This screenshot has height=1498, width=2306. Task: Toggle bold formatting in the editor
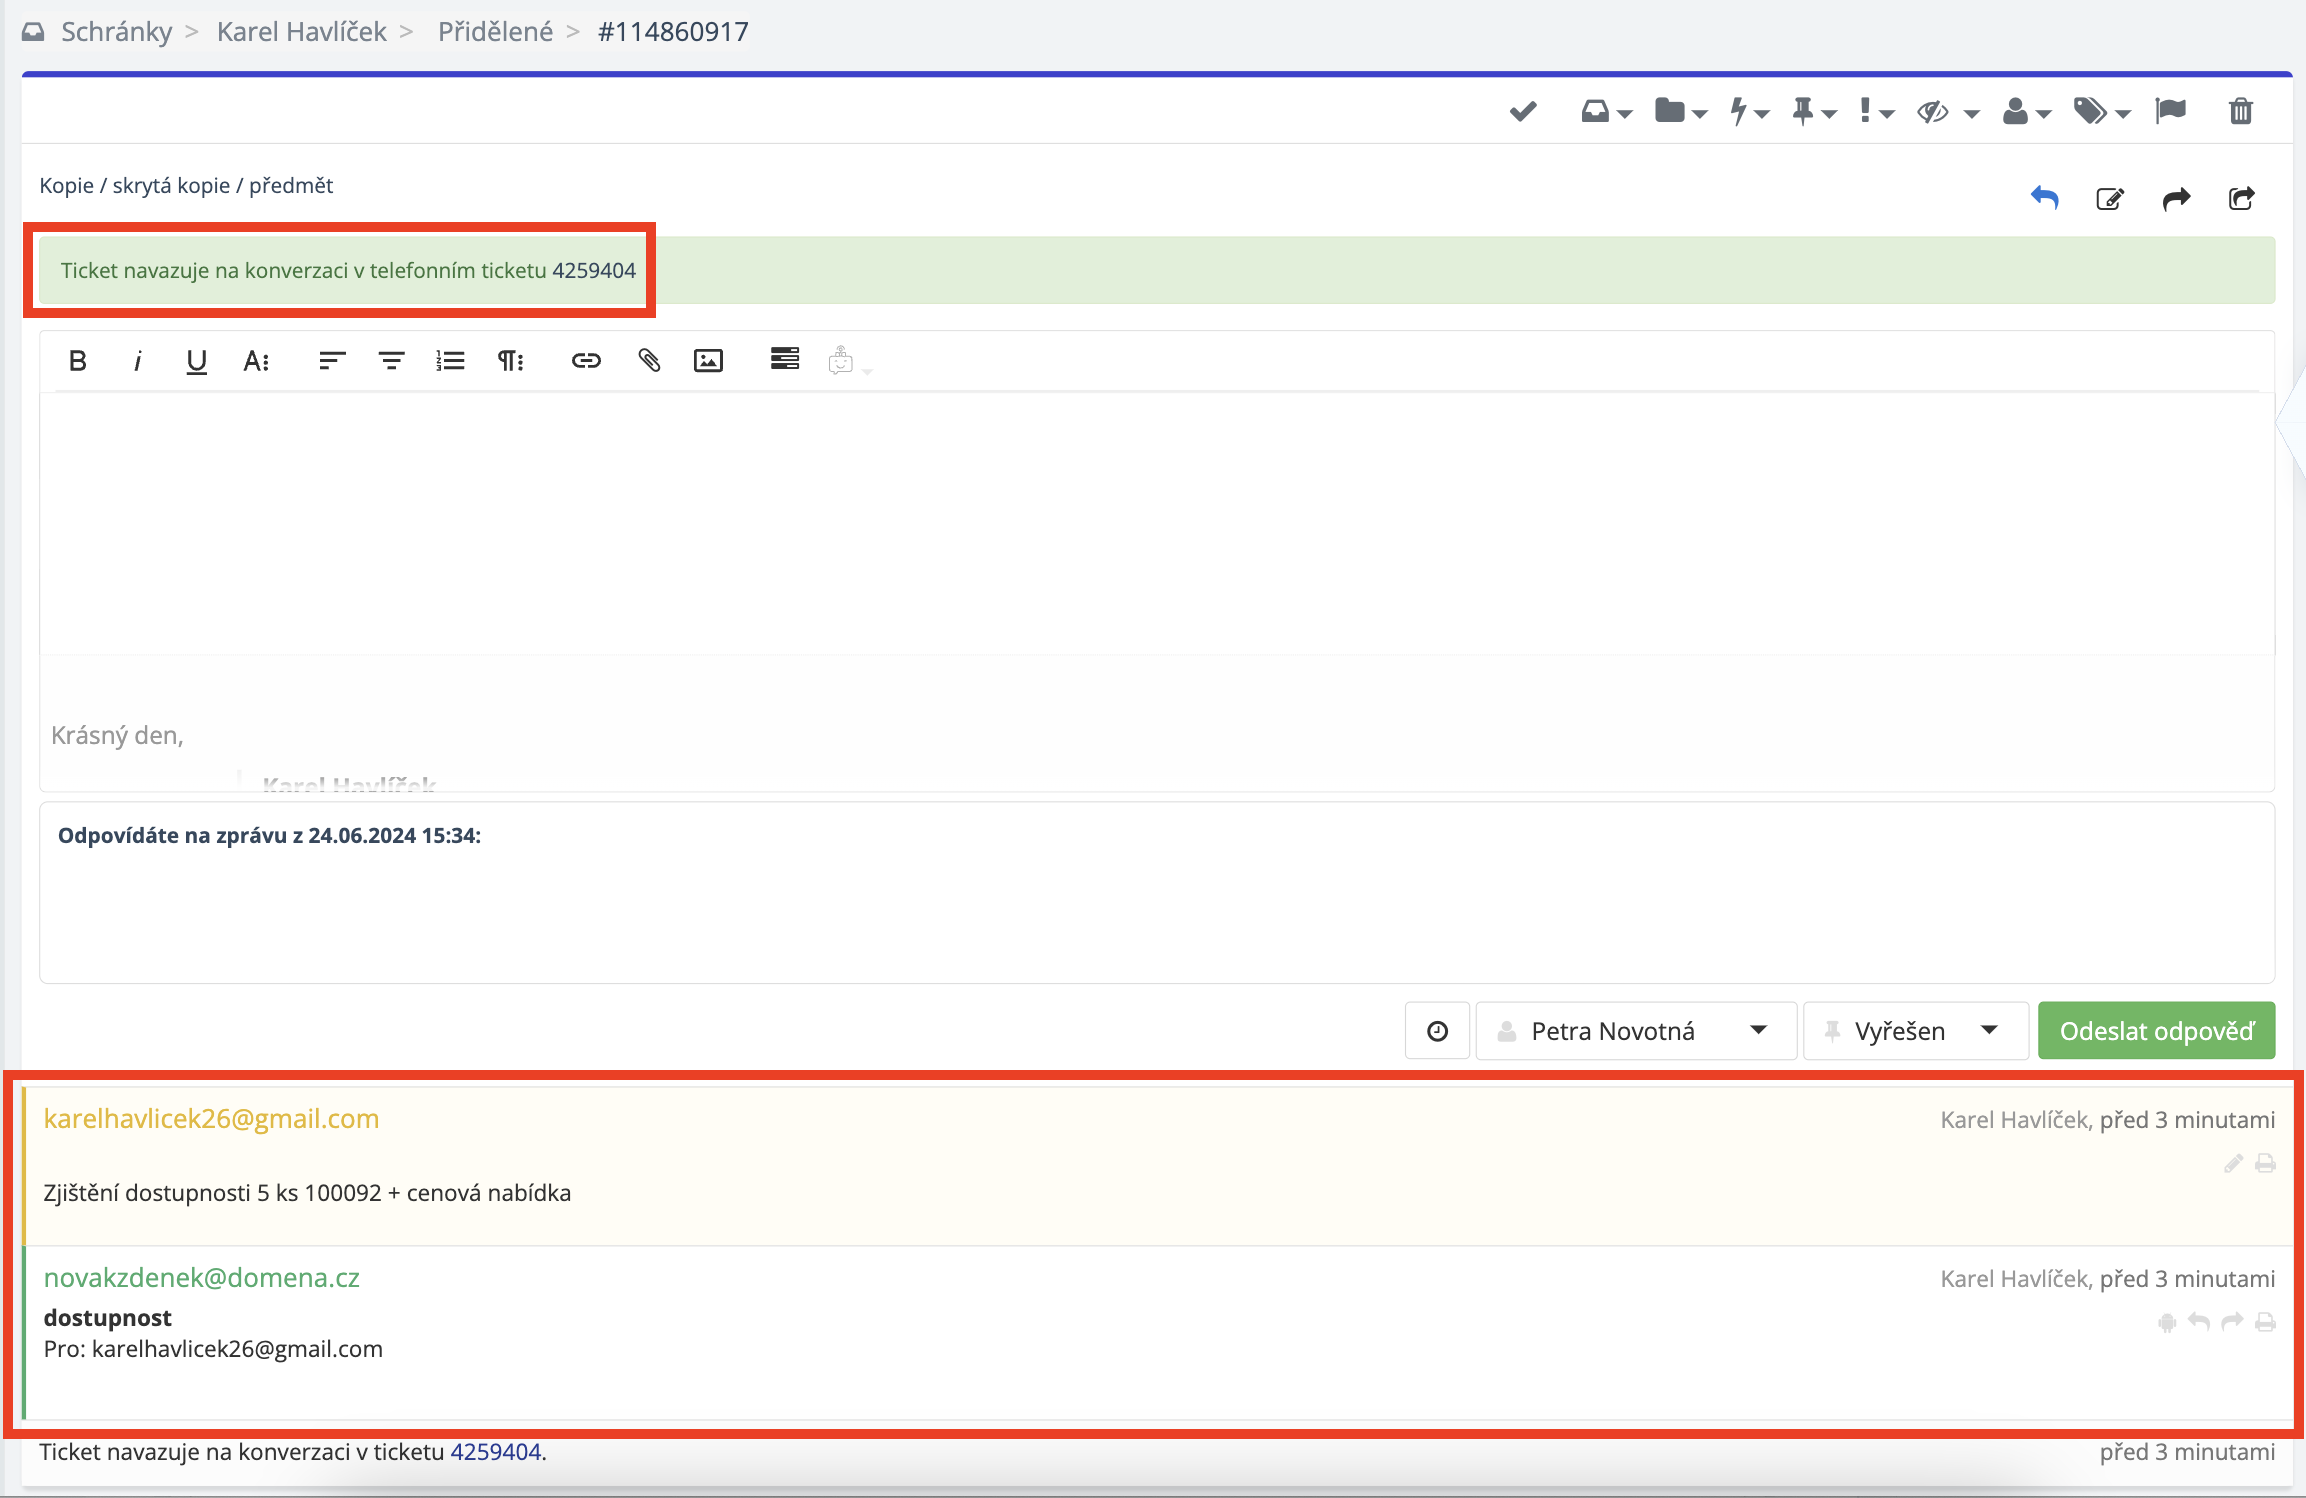(77, 361)
